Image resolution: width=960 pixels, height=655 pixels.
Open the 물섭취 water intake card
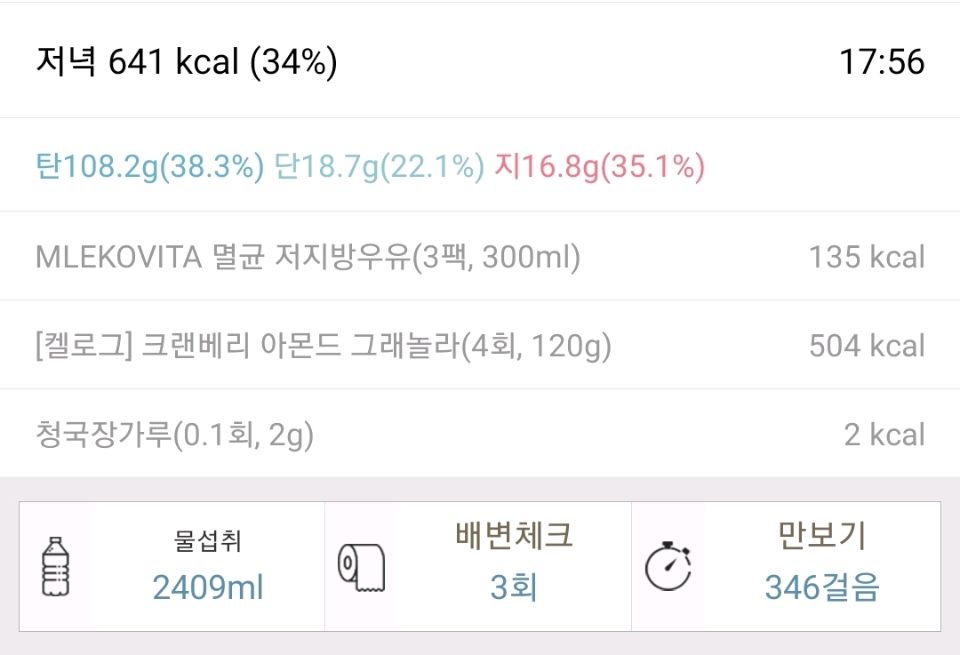[172, 566]
